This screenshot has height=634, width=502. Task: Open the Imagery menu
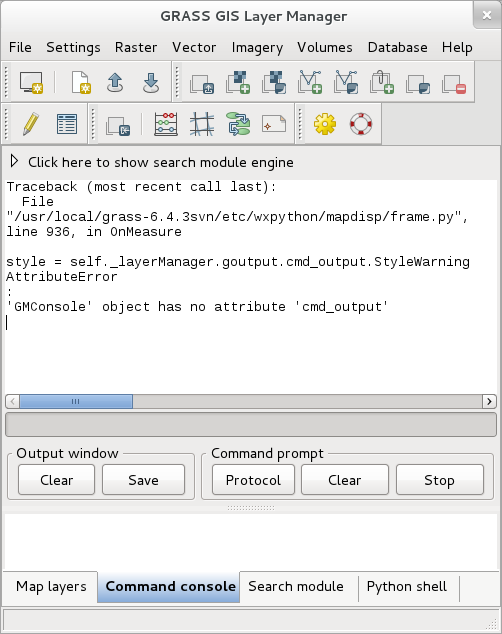click(x=257, y=48)
